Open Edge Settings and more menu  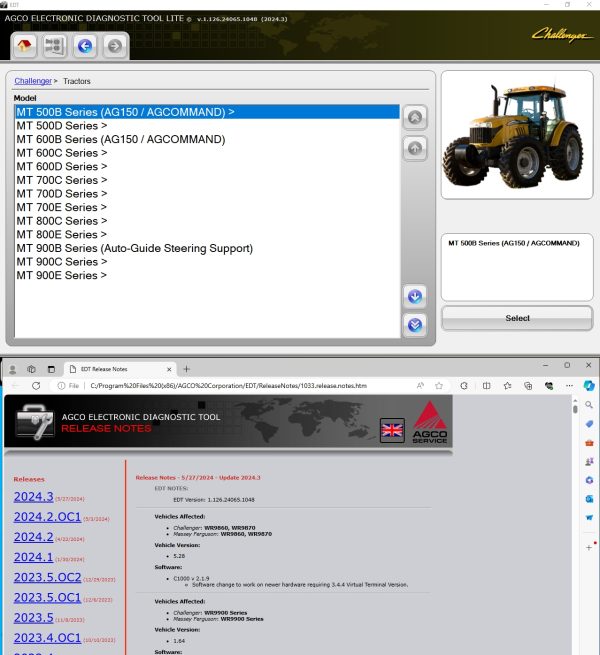click(x=569, y=386)
